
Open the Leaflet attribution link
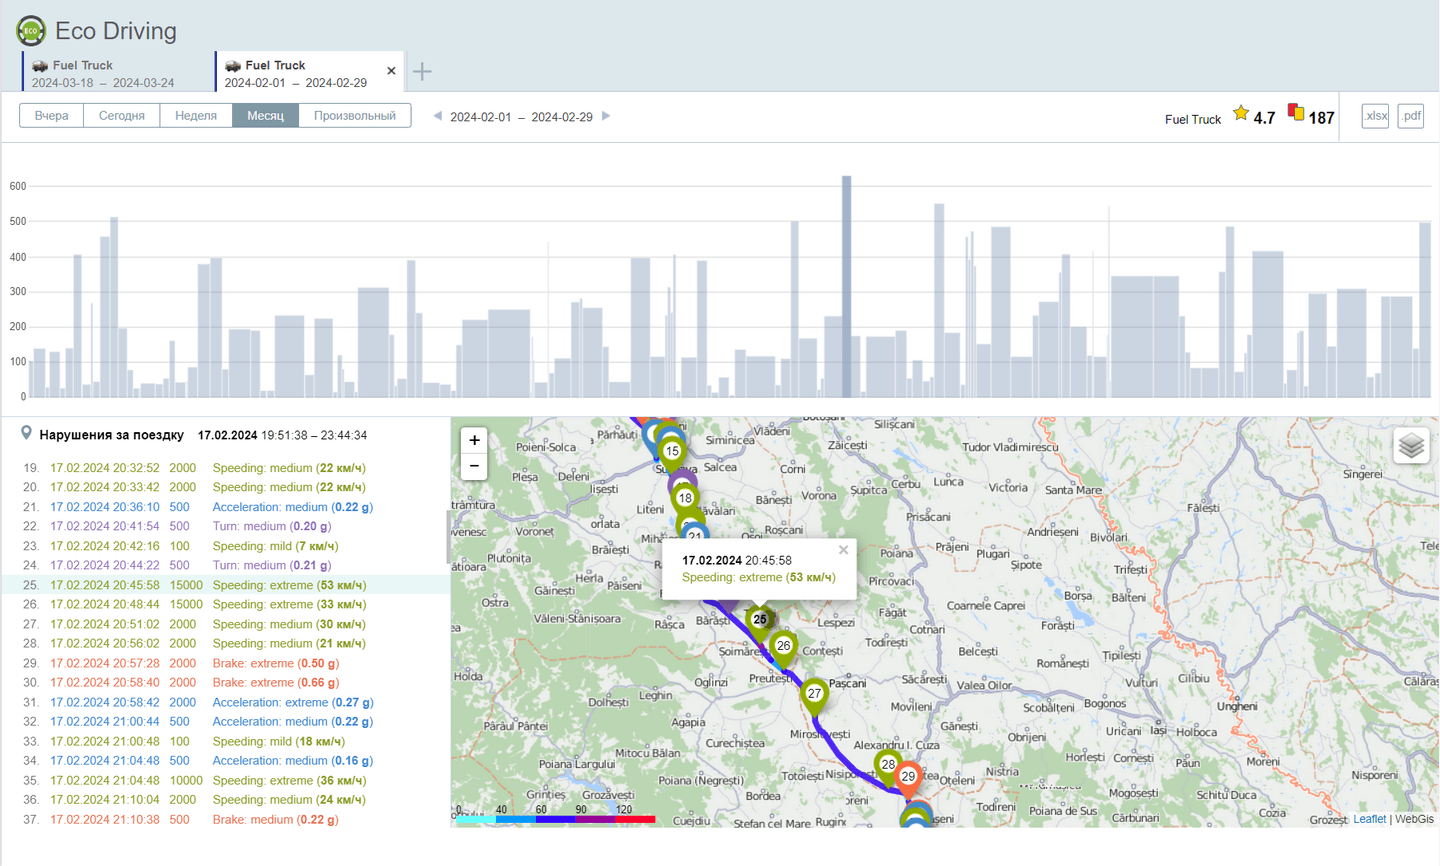pyautogui.click(x=1369, y=819)
